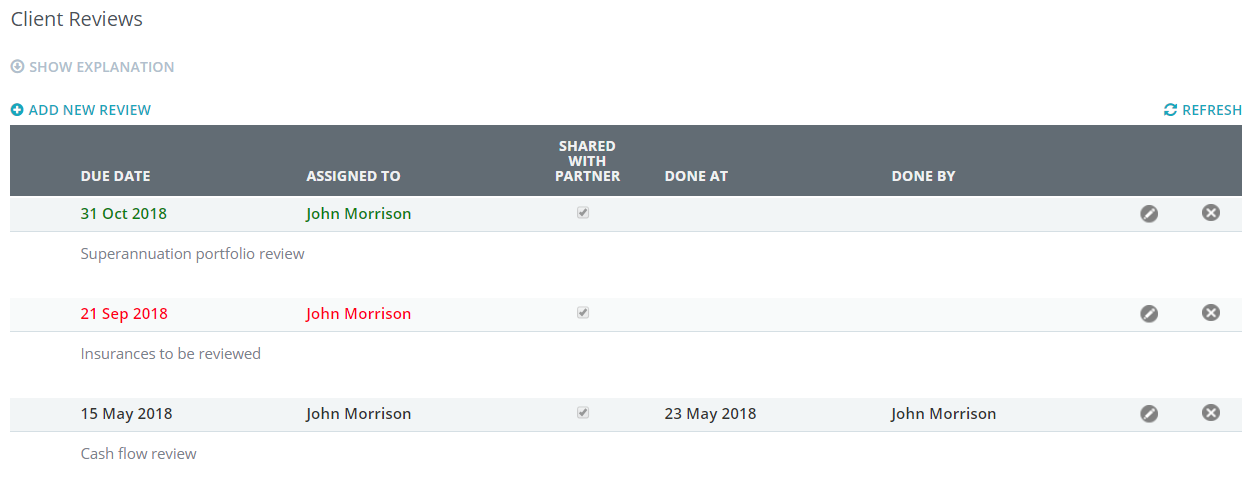This screenshot has width=1253, height=481.
Task: Toggle shared checkbox for 15 May 2018 review
Action: point(583,413)
